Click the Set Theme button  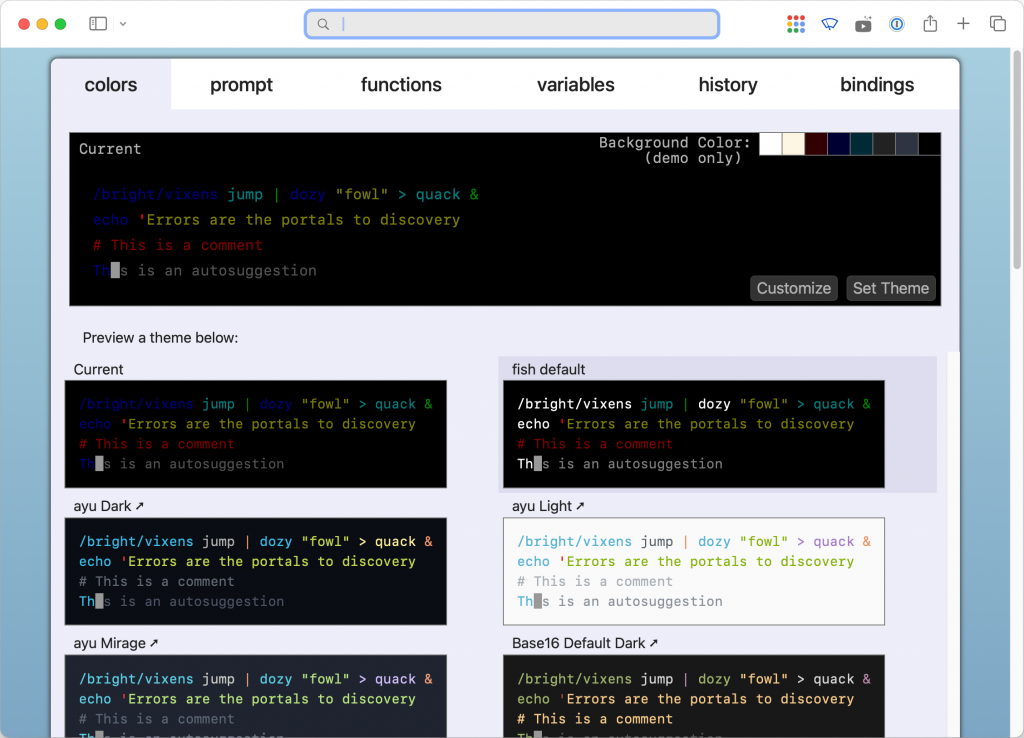click(x=891, y=288)
